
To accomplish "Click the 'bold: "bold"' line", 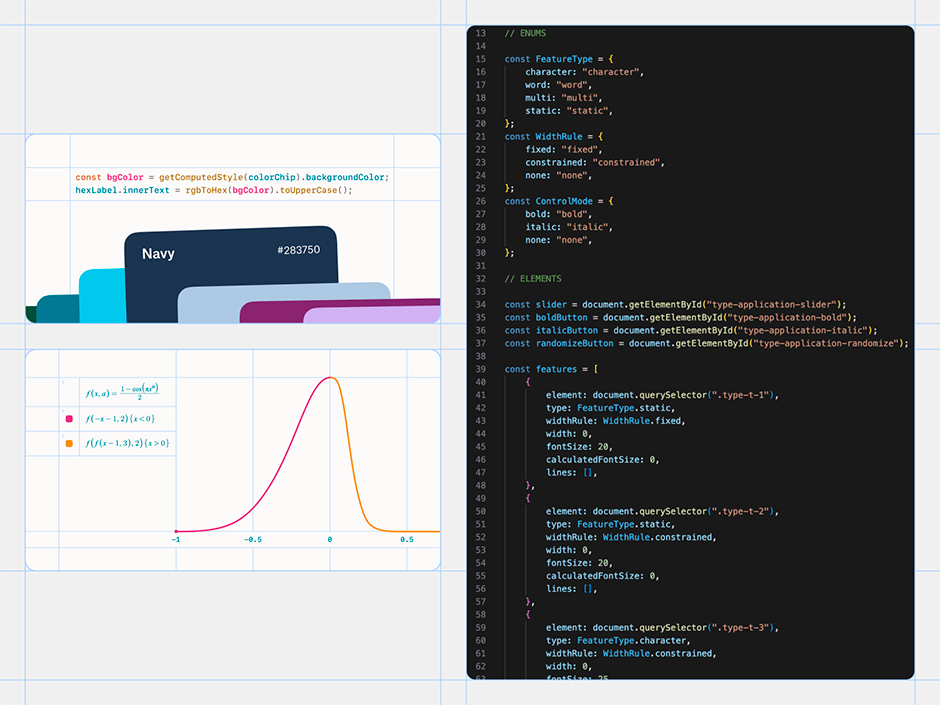I will pos(559,214).
